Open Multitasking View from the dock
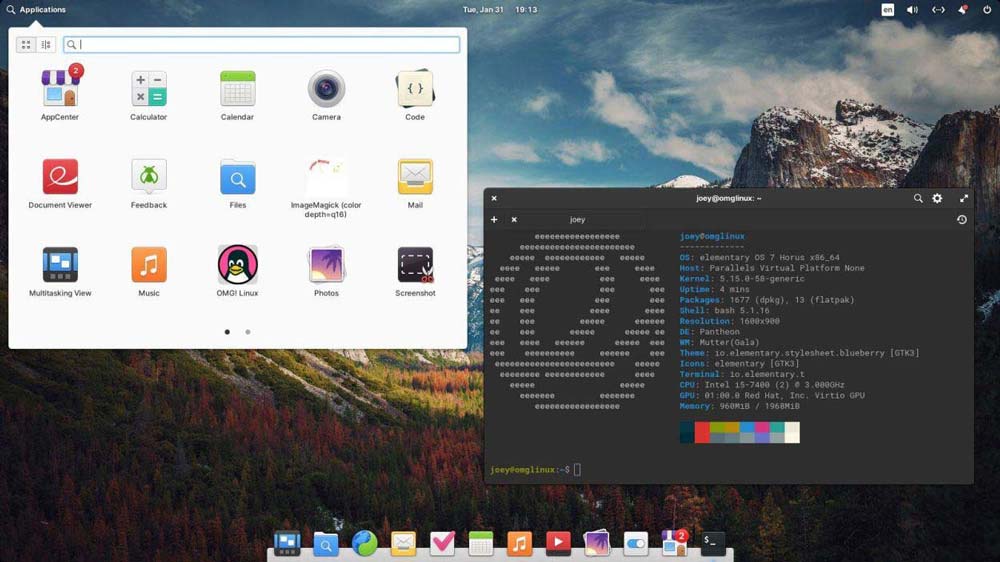This screenshot has height=562, width=1000. [x=287, y=544]
